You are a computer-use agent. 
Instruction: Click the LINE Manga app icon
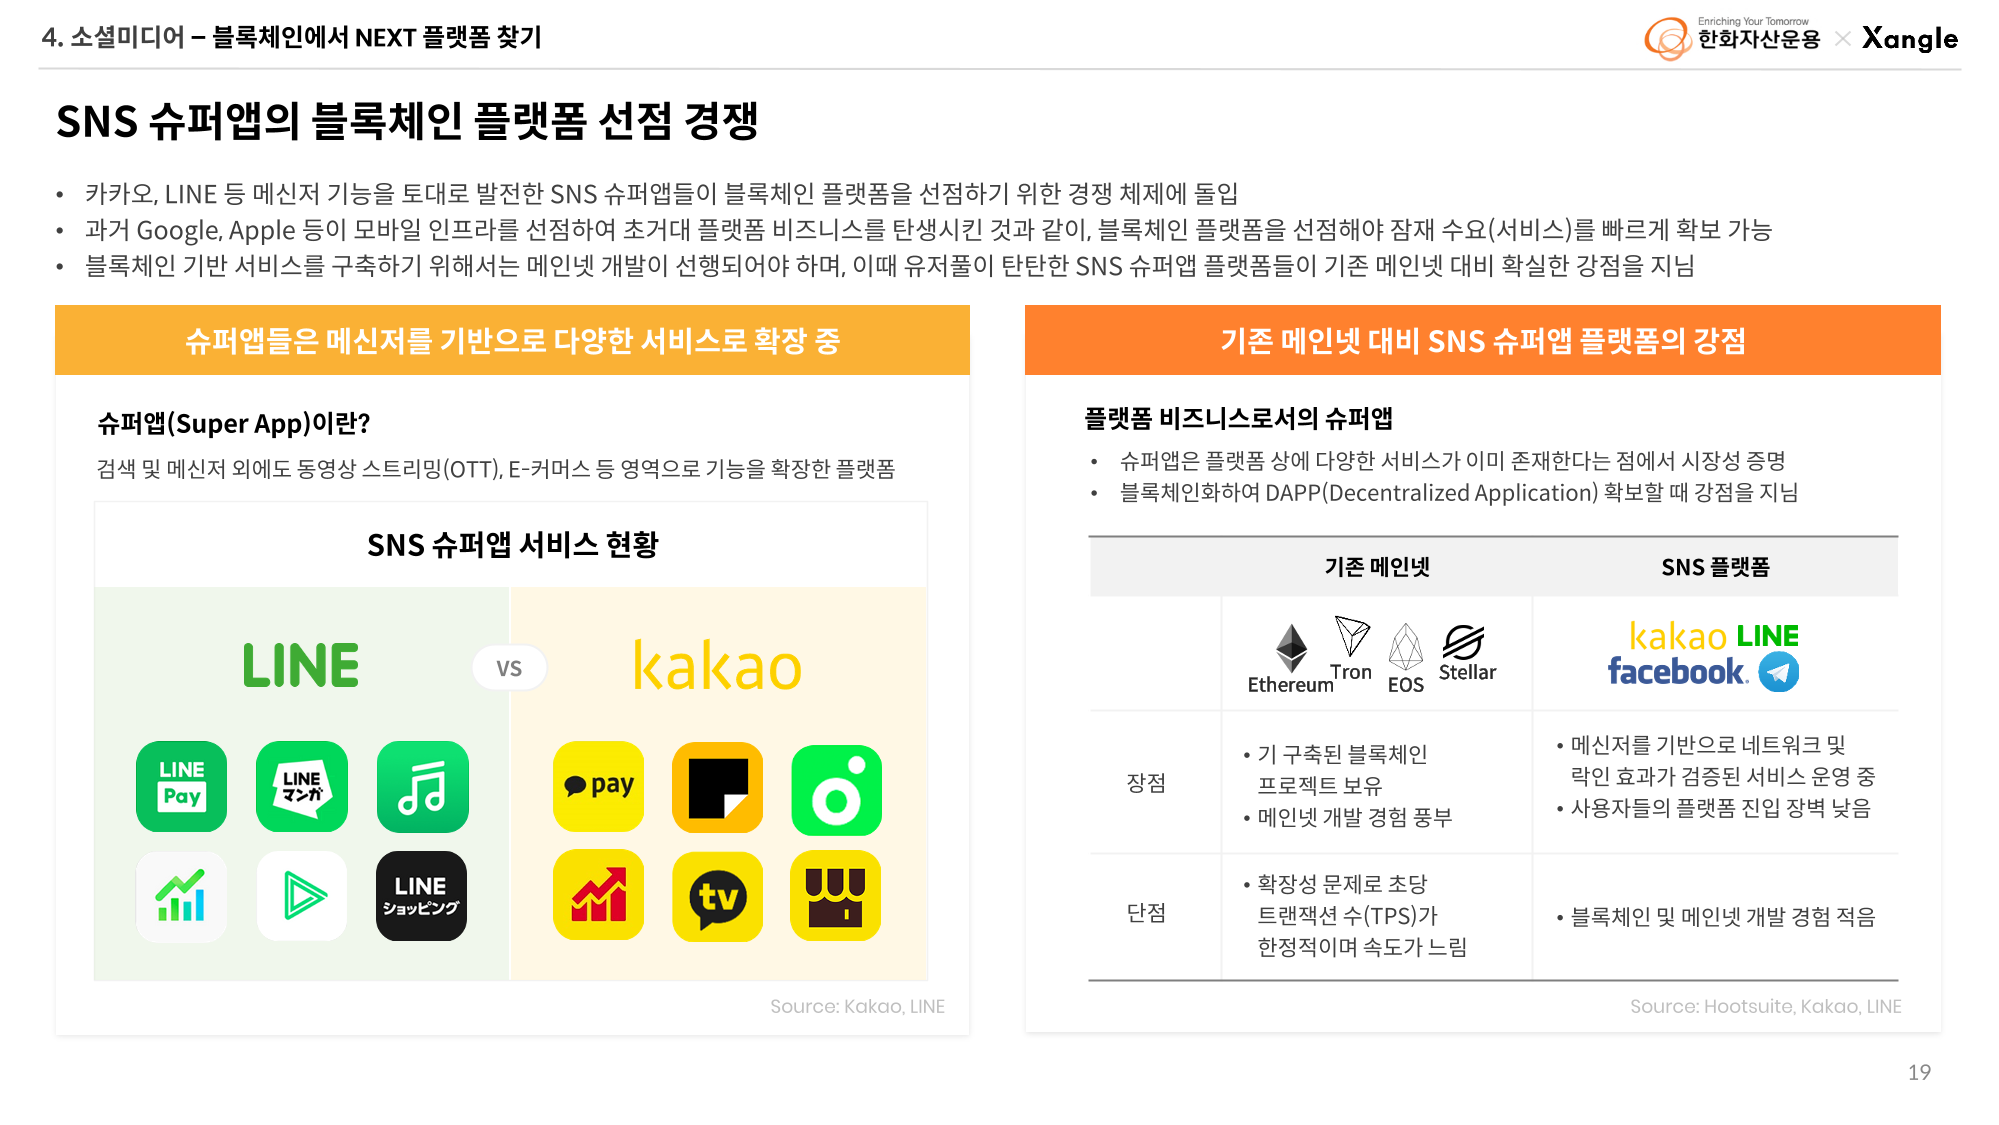pyautogui.click(x=302, y=786)
